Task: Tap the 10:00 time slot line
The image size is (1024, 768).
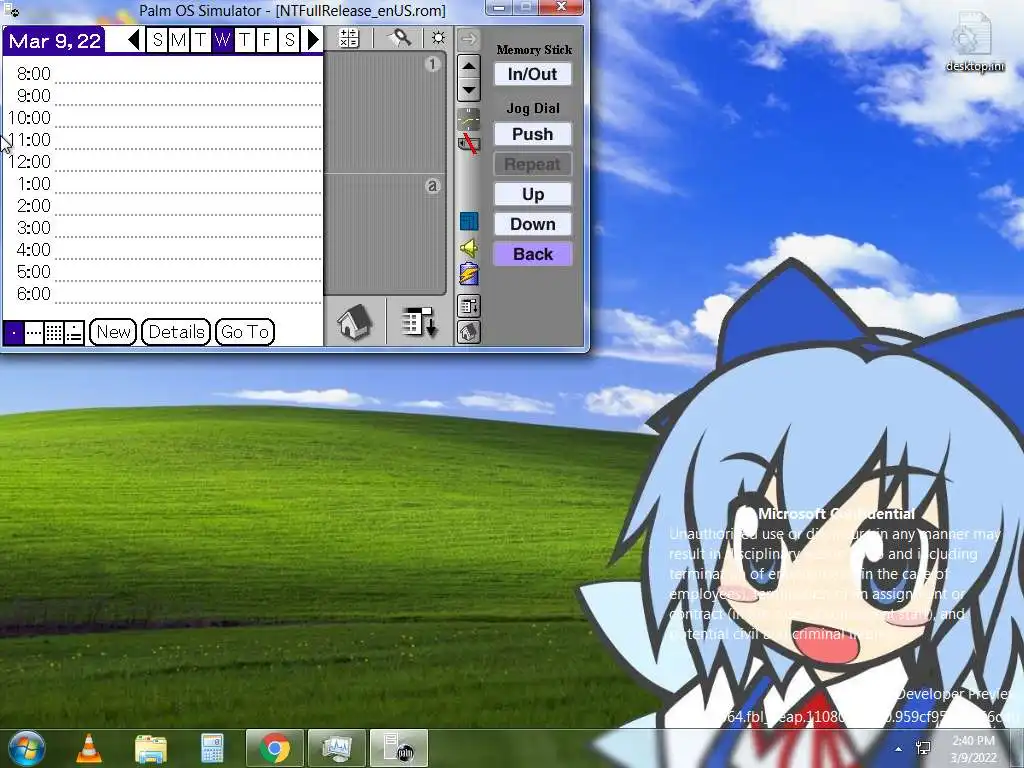Action: tap(188, 118)
